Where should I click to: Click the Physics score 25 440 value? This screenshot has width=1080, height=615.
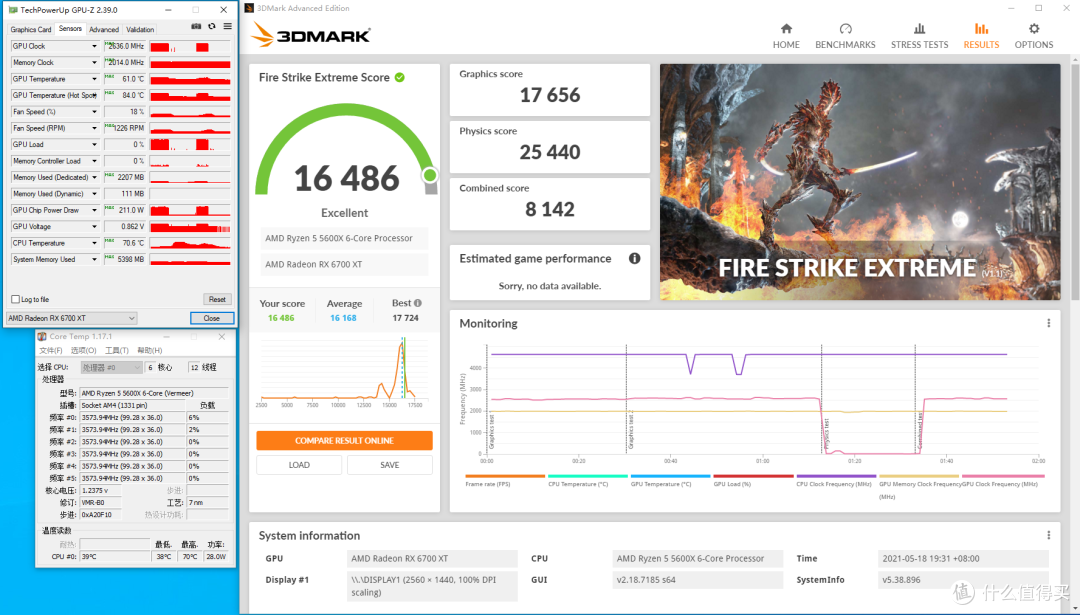(550, 152)
